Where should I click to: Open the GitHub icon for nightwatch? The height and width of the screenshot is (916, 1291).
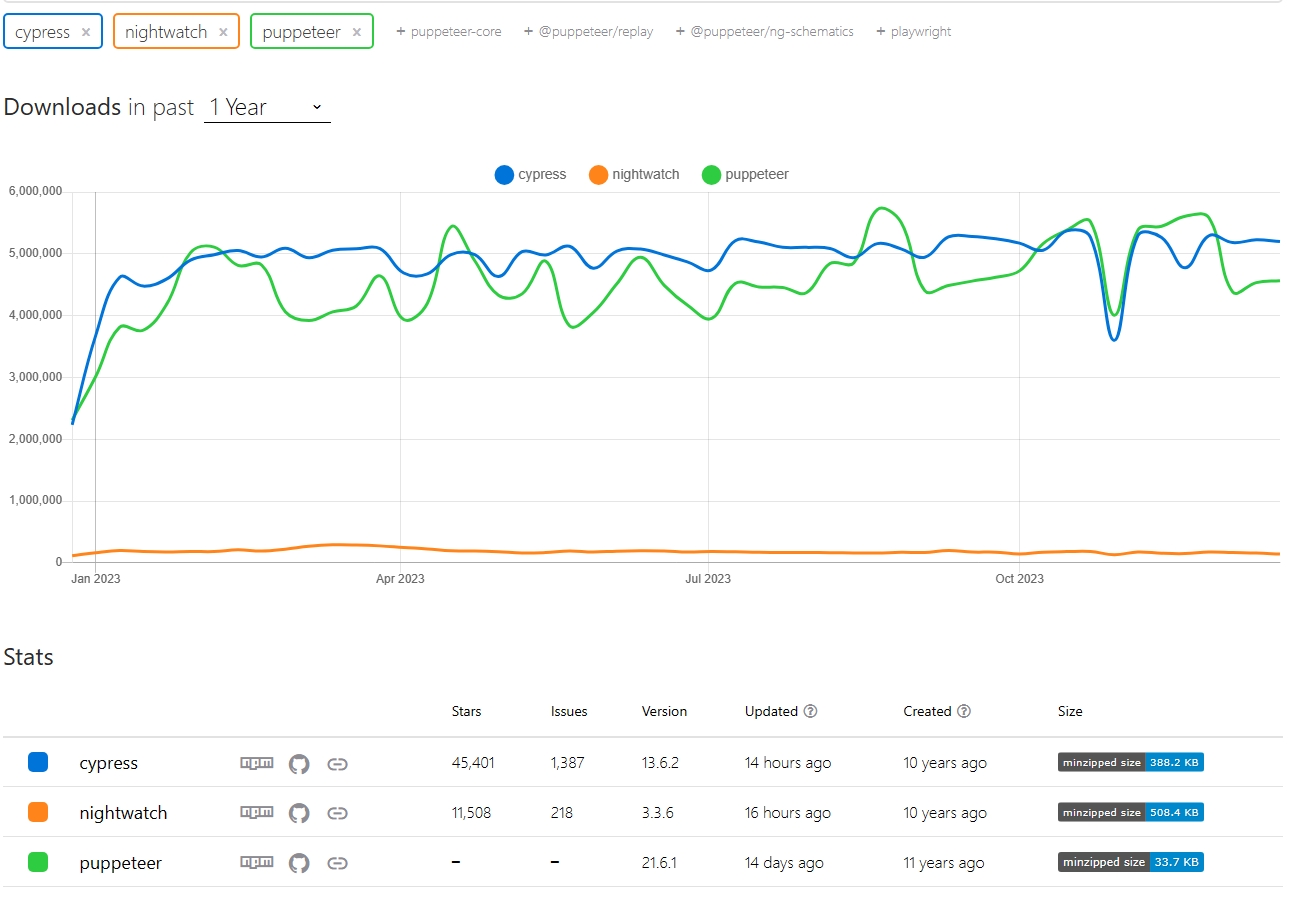pyautogui.click(x=299, y=814)
